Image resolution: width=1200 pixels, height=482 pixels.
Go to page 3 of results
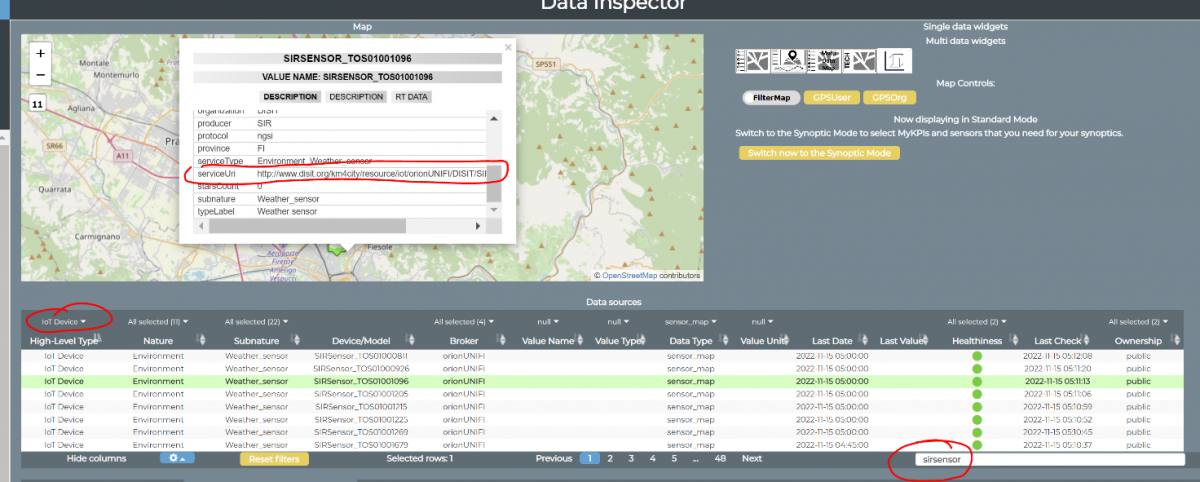(x=630, y=458)
